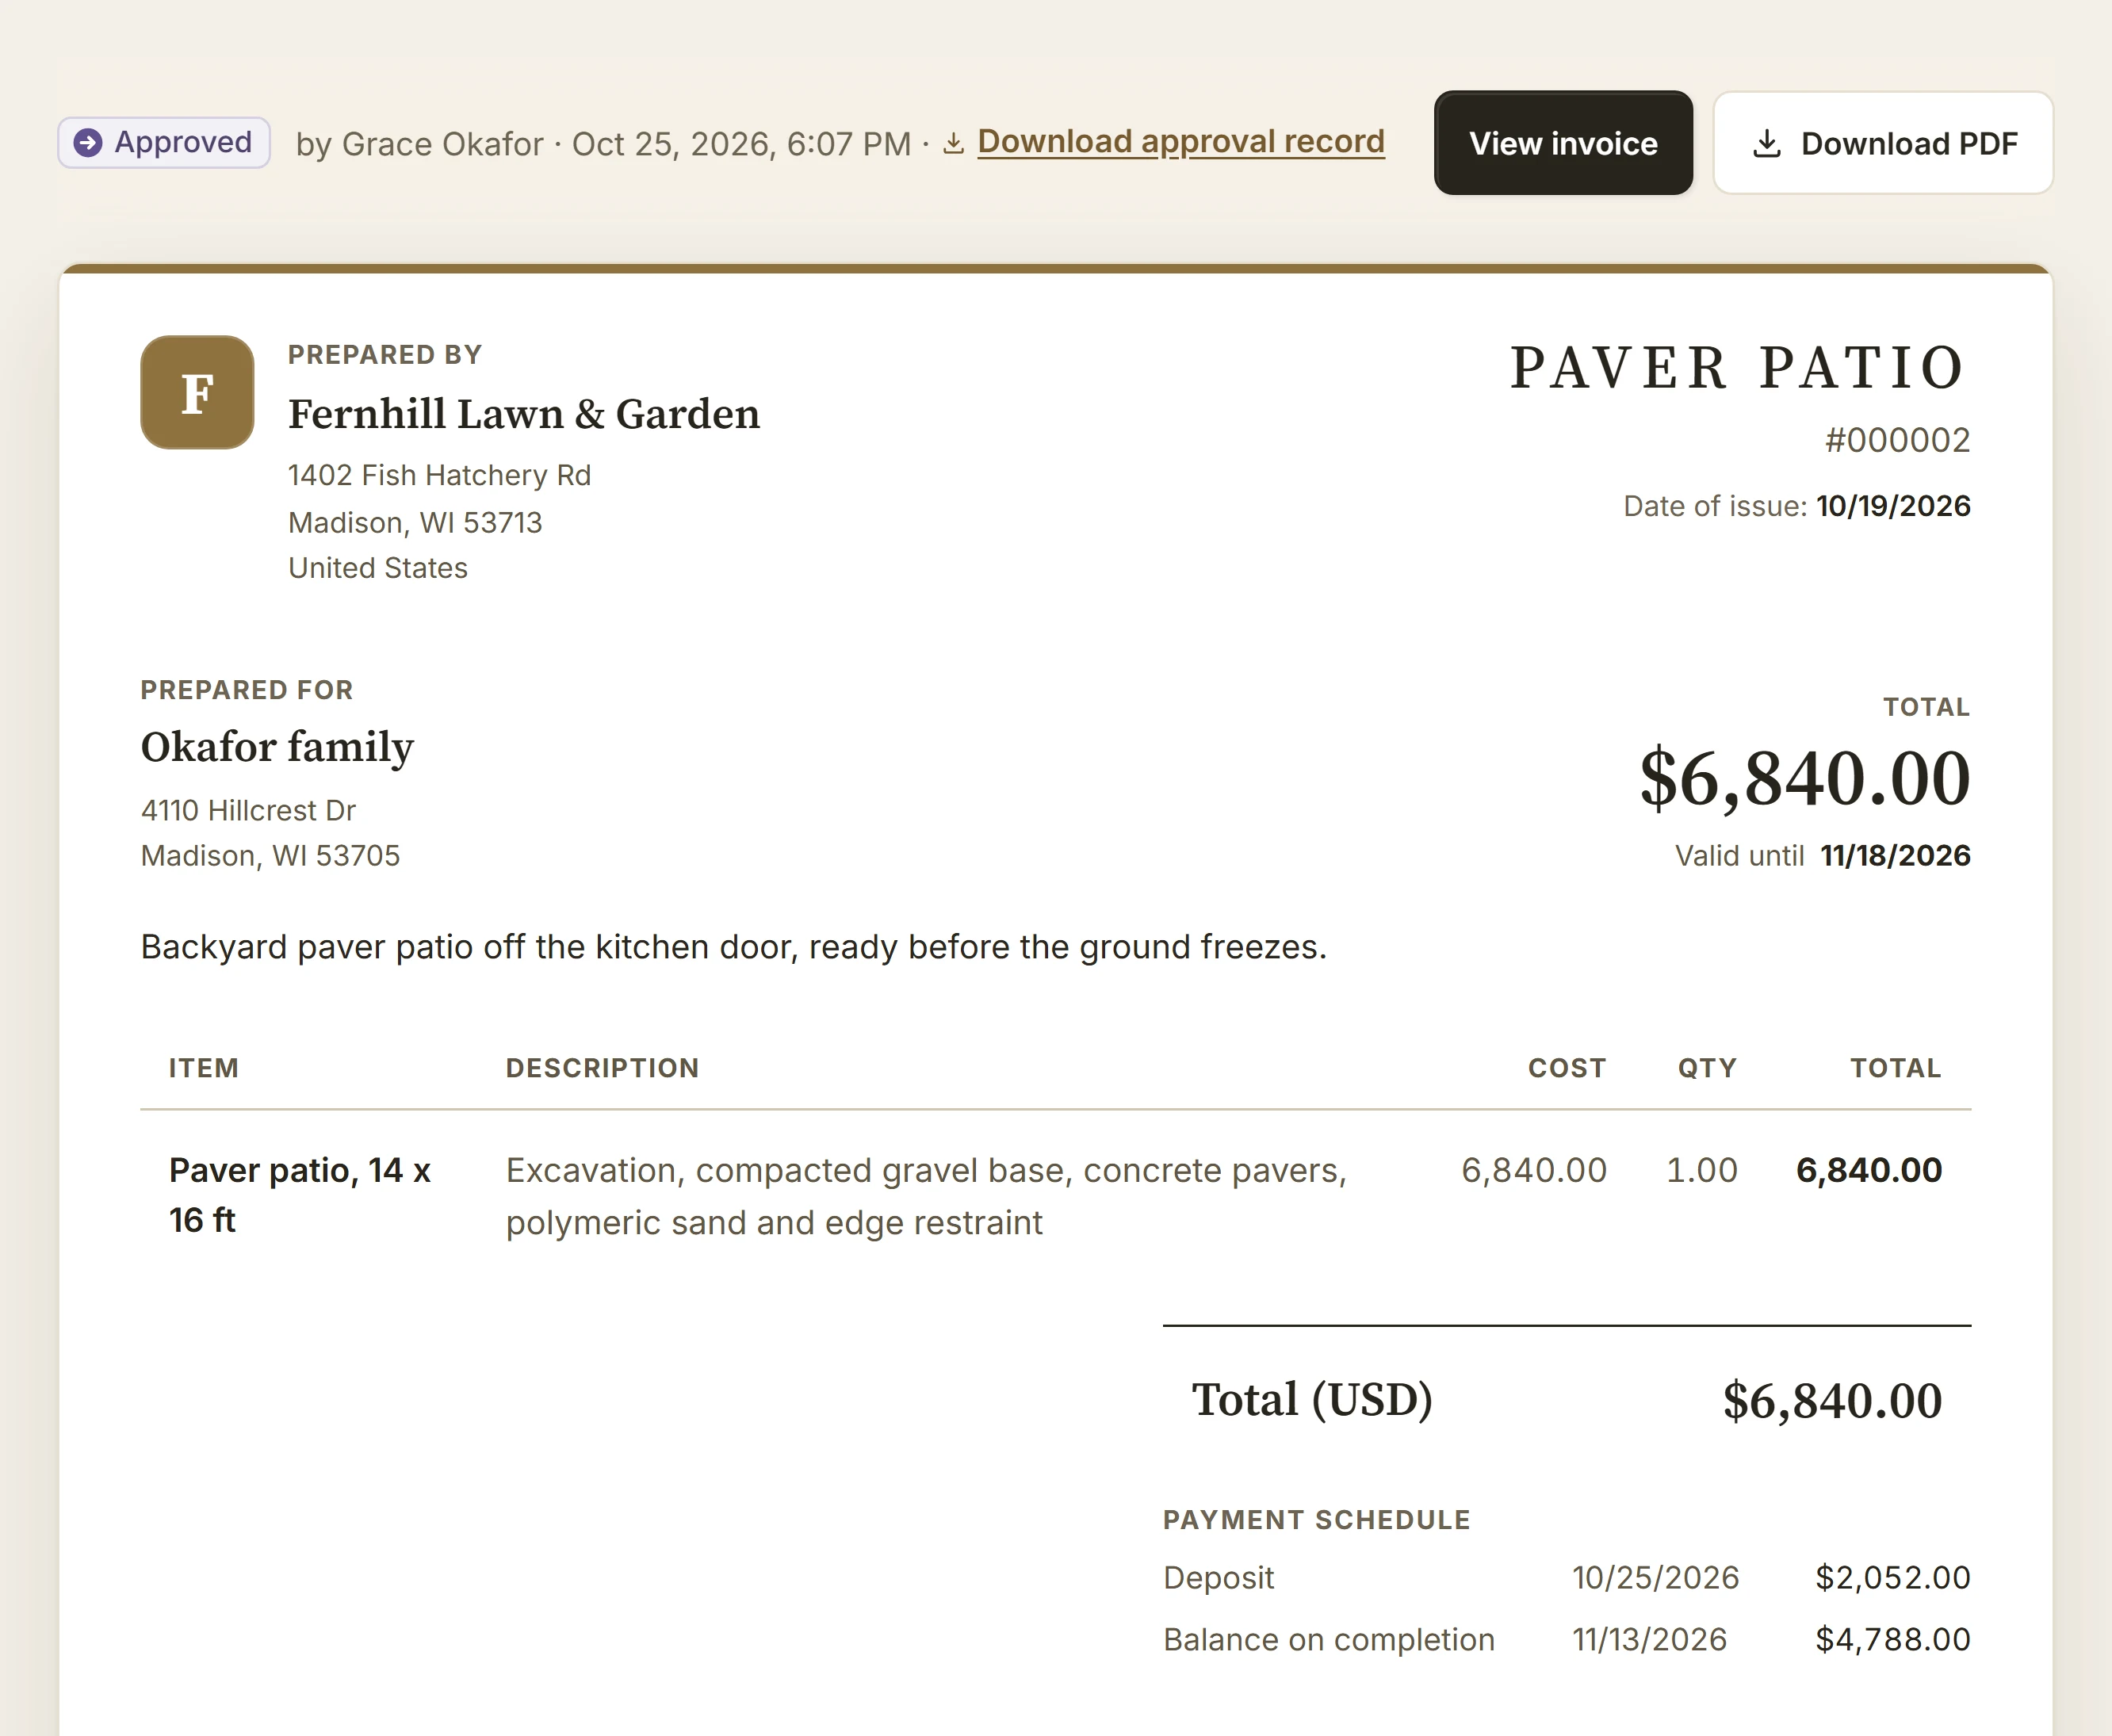Click the DESCRIPTION column header
The height and width of the screenshot is (1736, 2112).
click(x=602, y=1068)
